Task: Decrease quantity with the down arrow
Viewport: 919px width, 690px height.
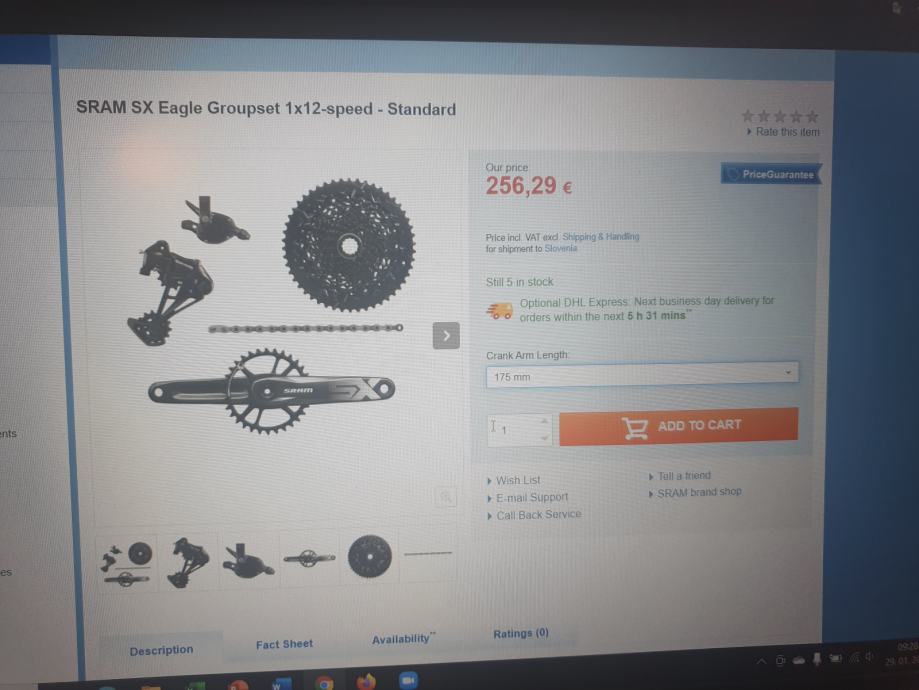Action: coord(544,438)
